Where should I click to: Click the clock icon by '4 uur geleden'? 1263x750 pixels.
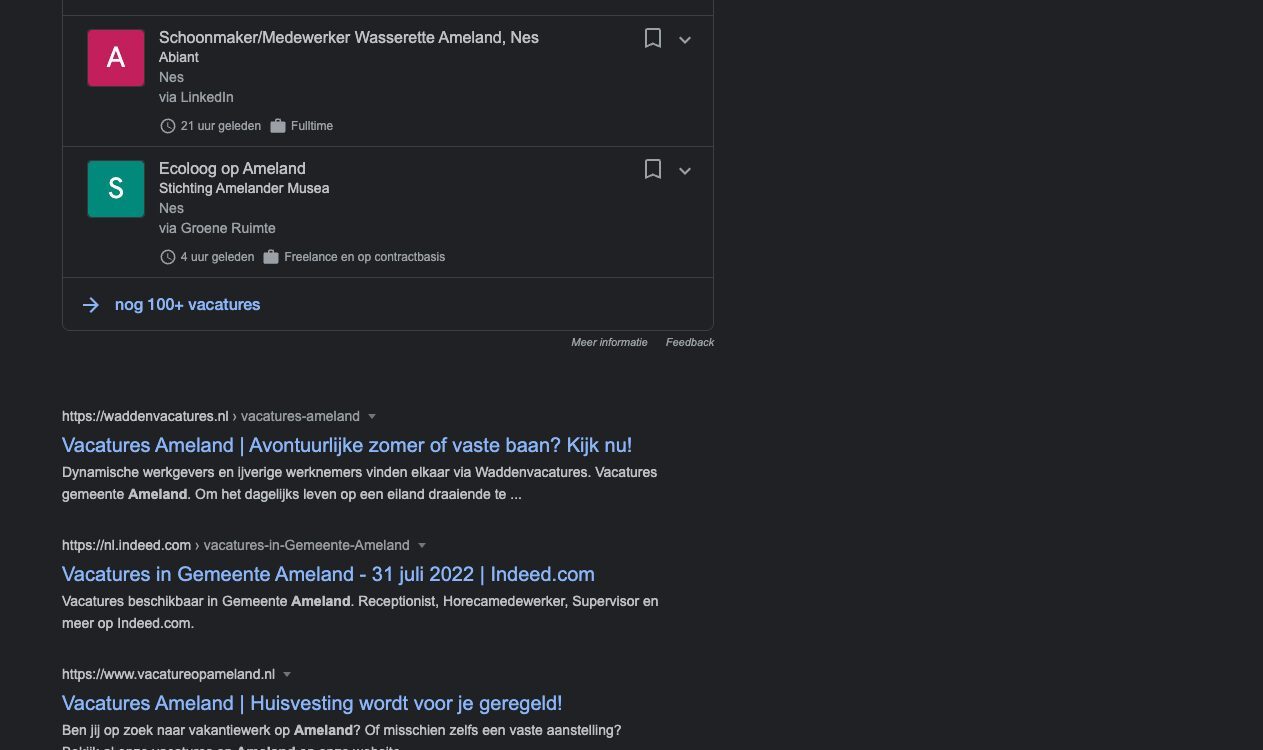(x=168, y=257)
